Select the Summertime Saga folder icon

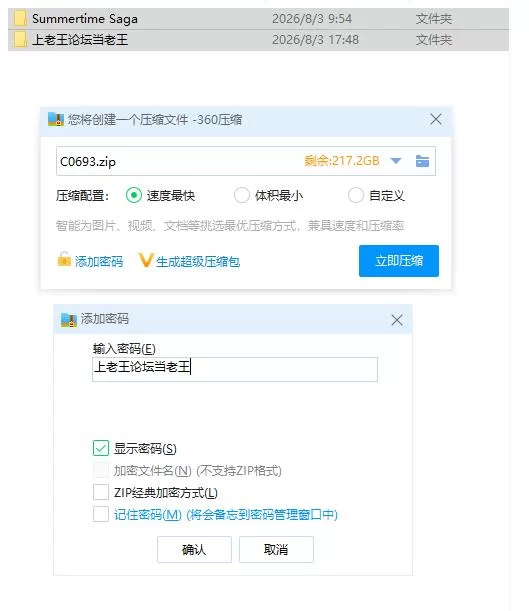20,18
